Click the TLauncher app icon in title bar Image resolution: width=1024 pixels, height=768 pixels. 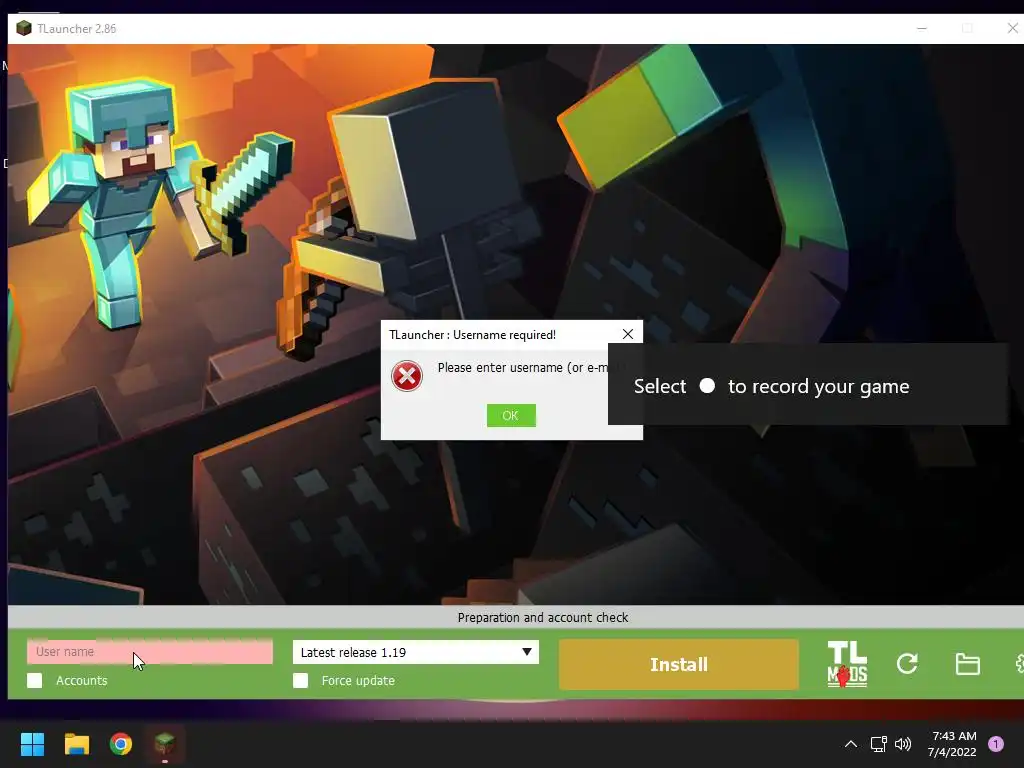tap(24, 29)
